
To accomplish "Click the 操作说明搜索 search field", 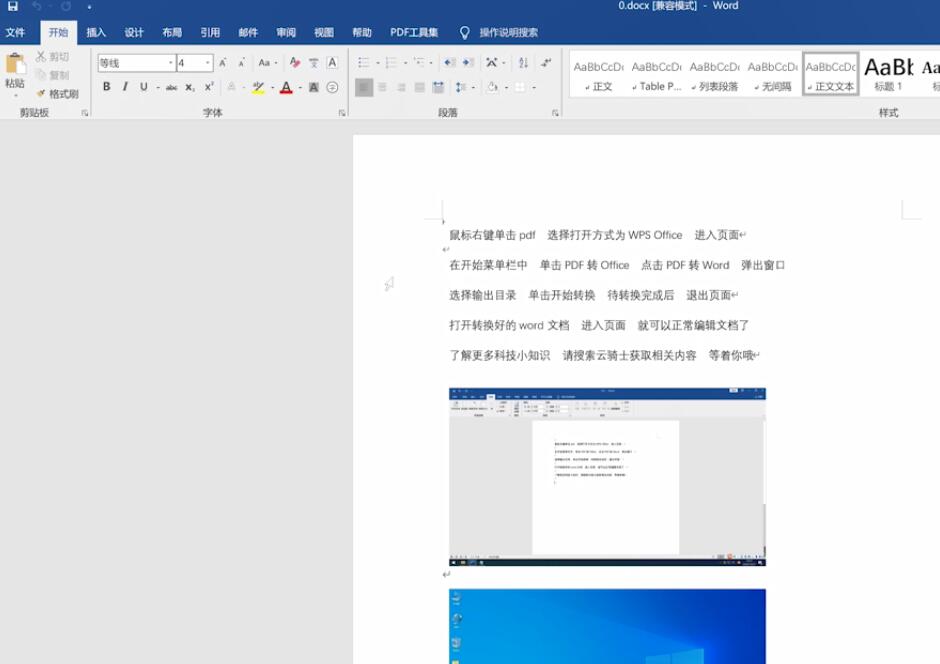I will (x=508, y=32).
